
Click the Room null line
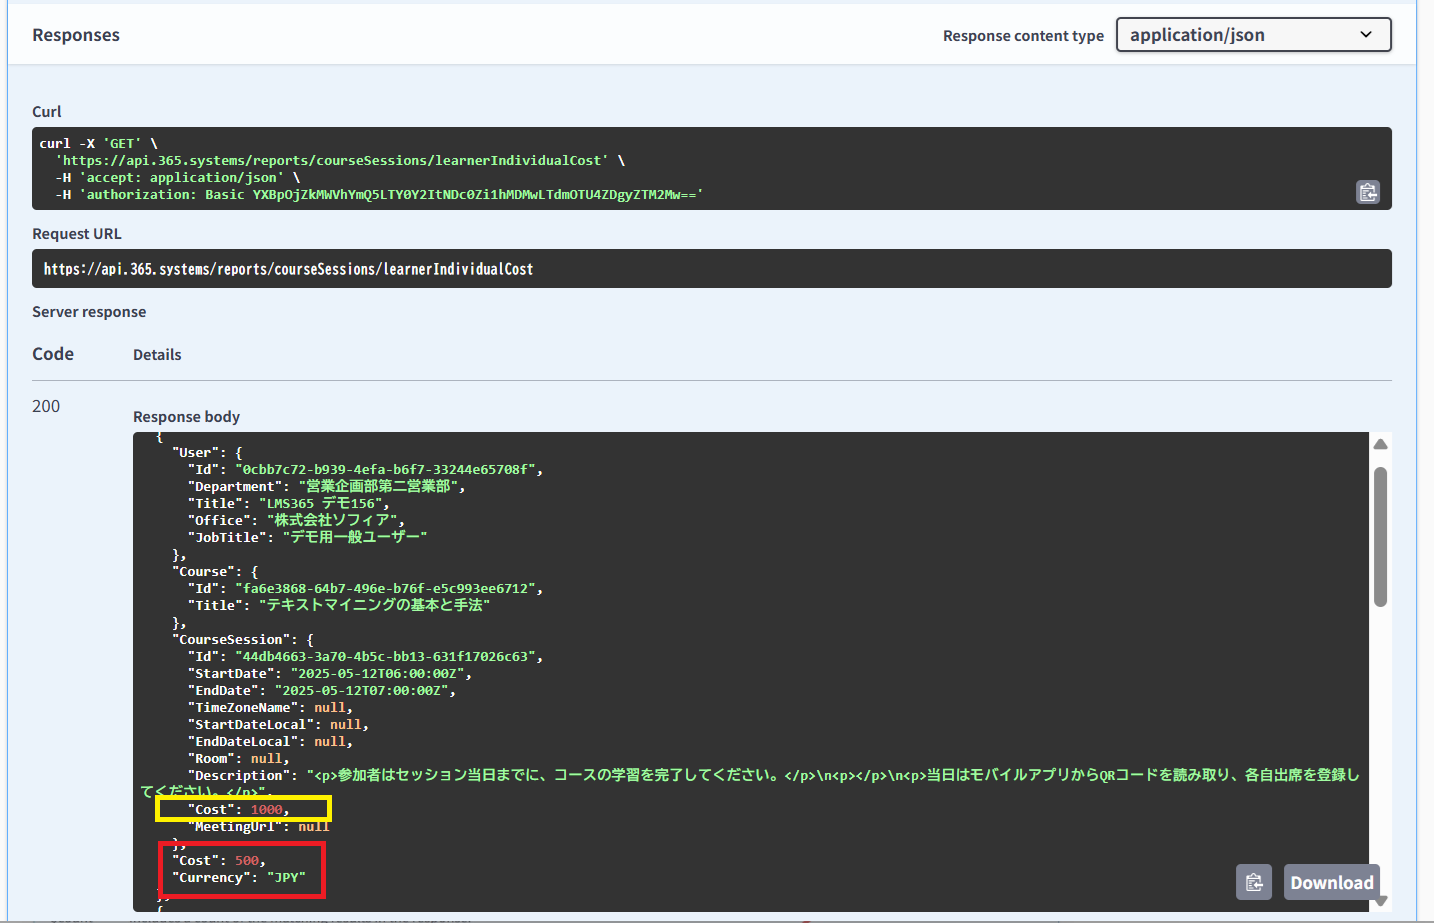point(238,759)
